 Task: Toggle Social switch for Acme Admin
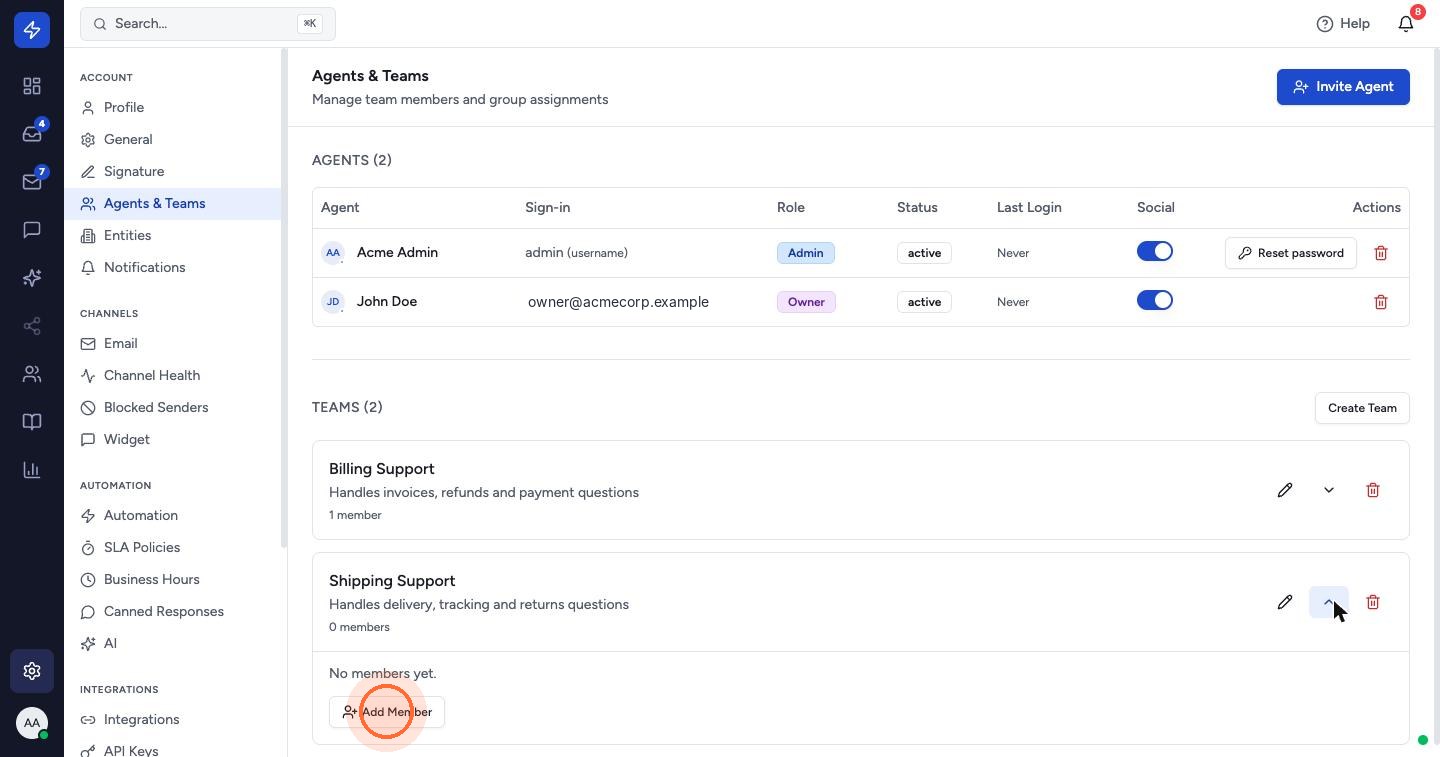pyautogui.click(x=1155, y=252)
